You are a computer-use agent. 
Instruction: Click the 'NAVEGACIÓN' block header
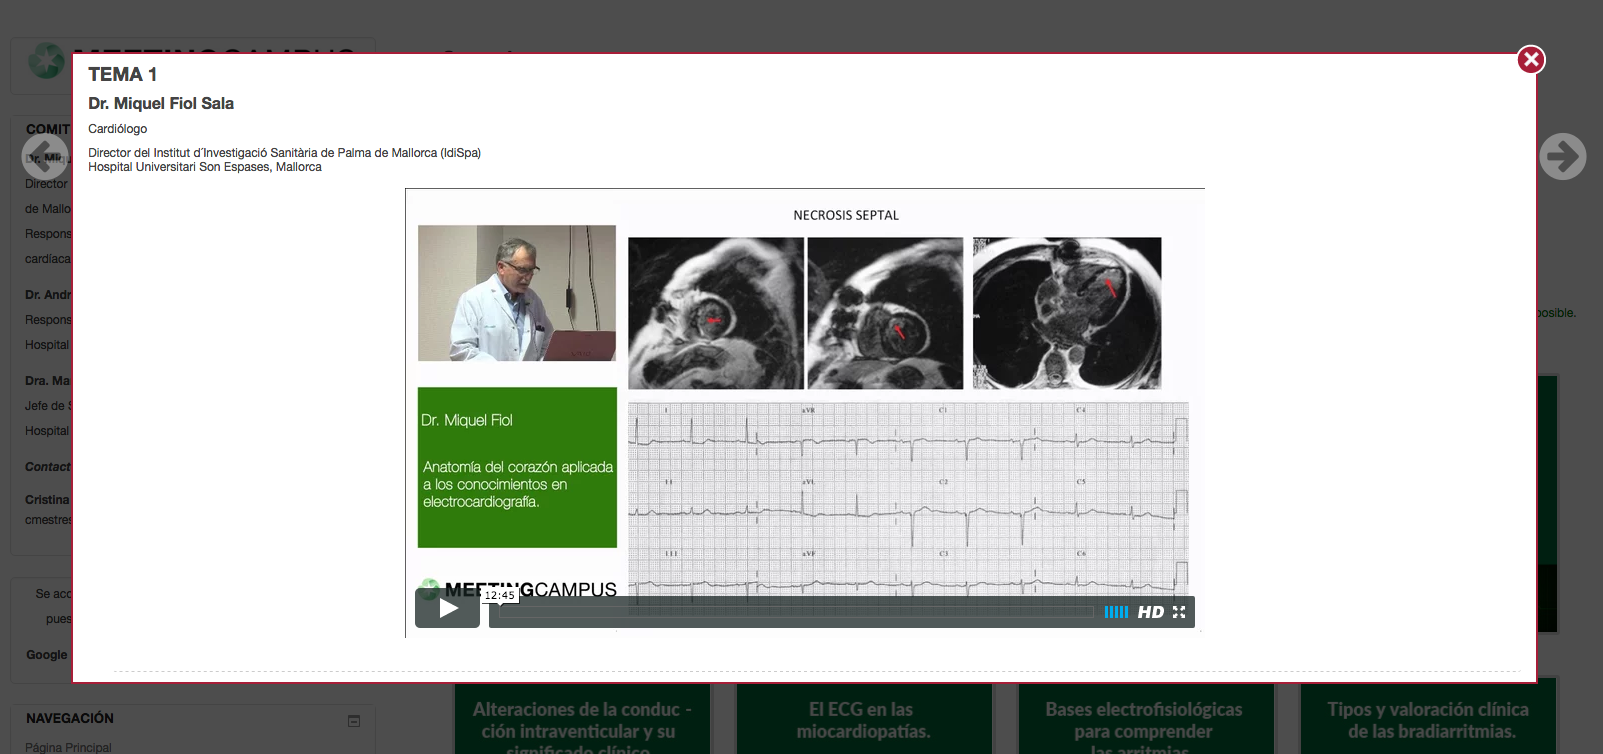(x=70, y=718)
